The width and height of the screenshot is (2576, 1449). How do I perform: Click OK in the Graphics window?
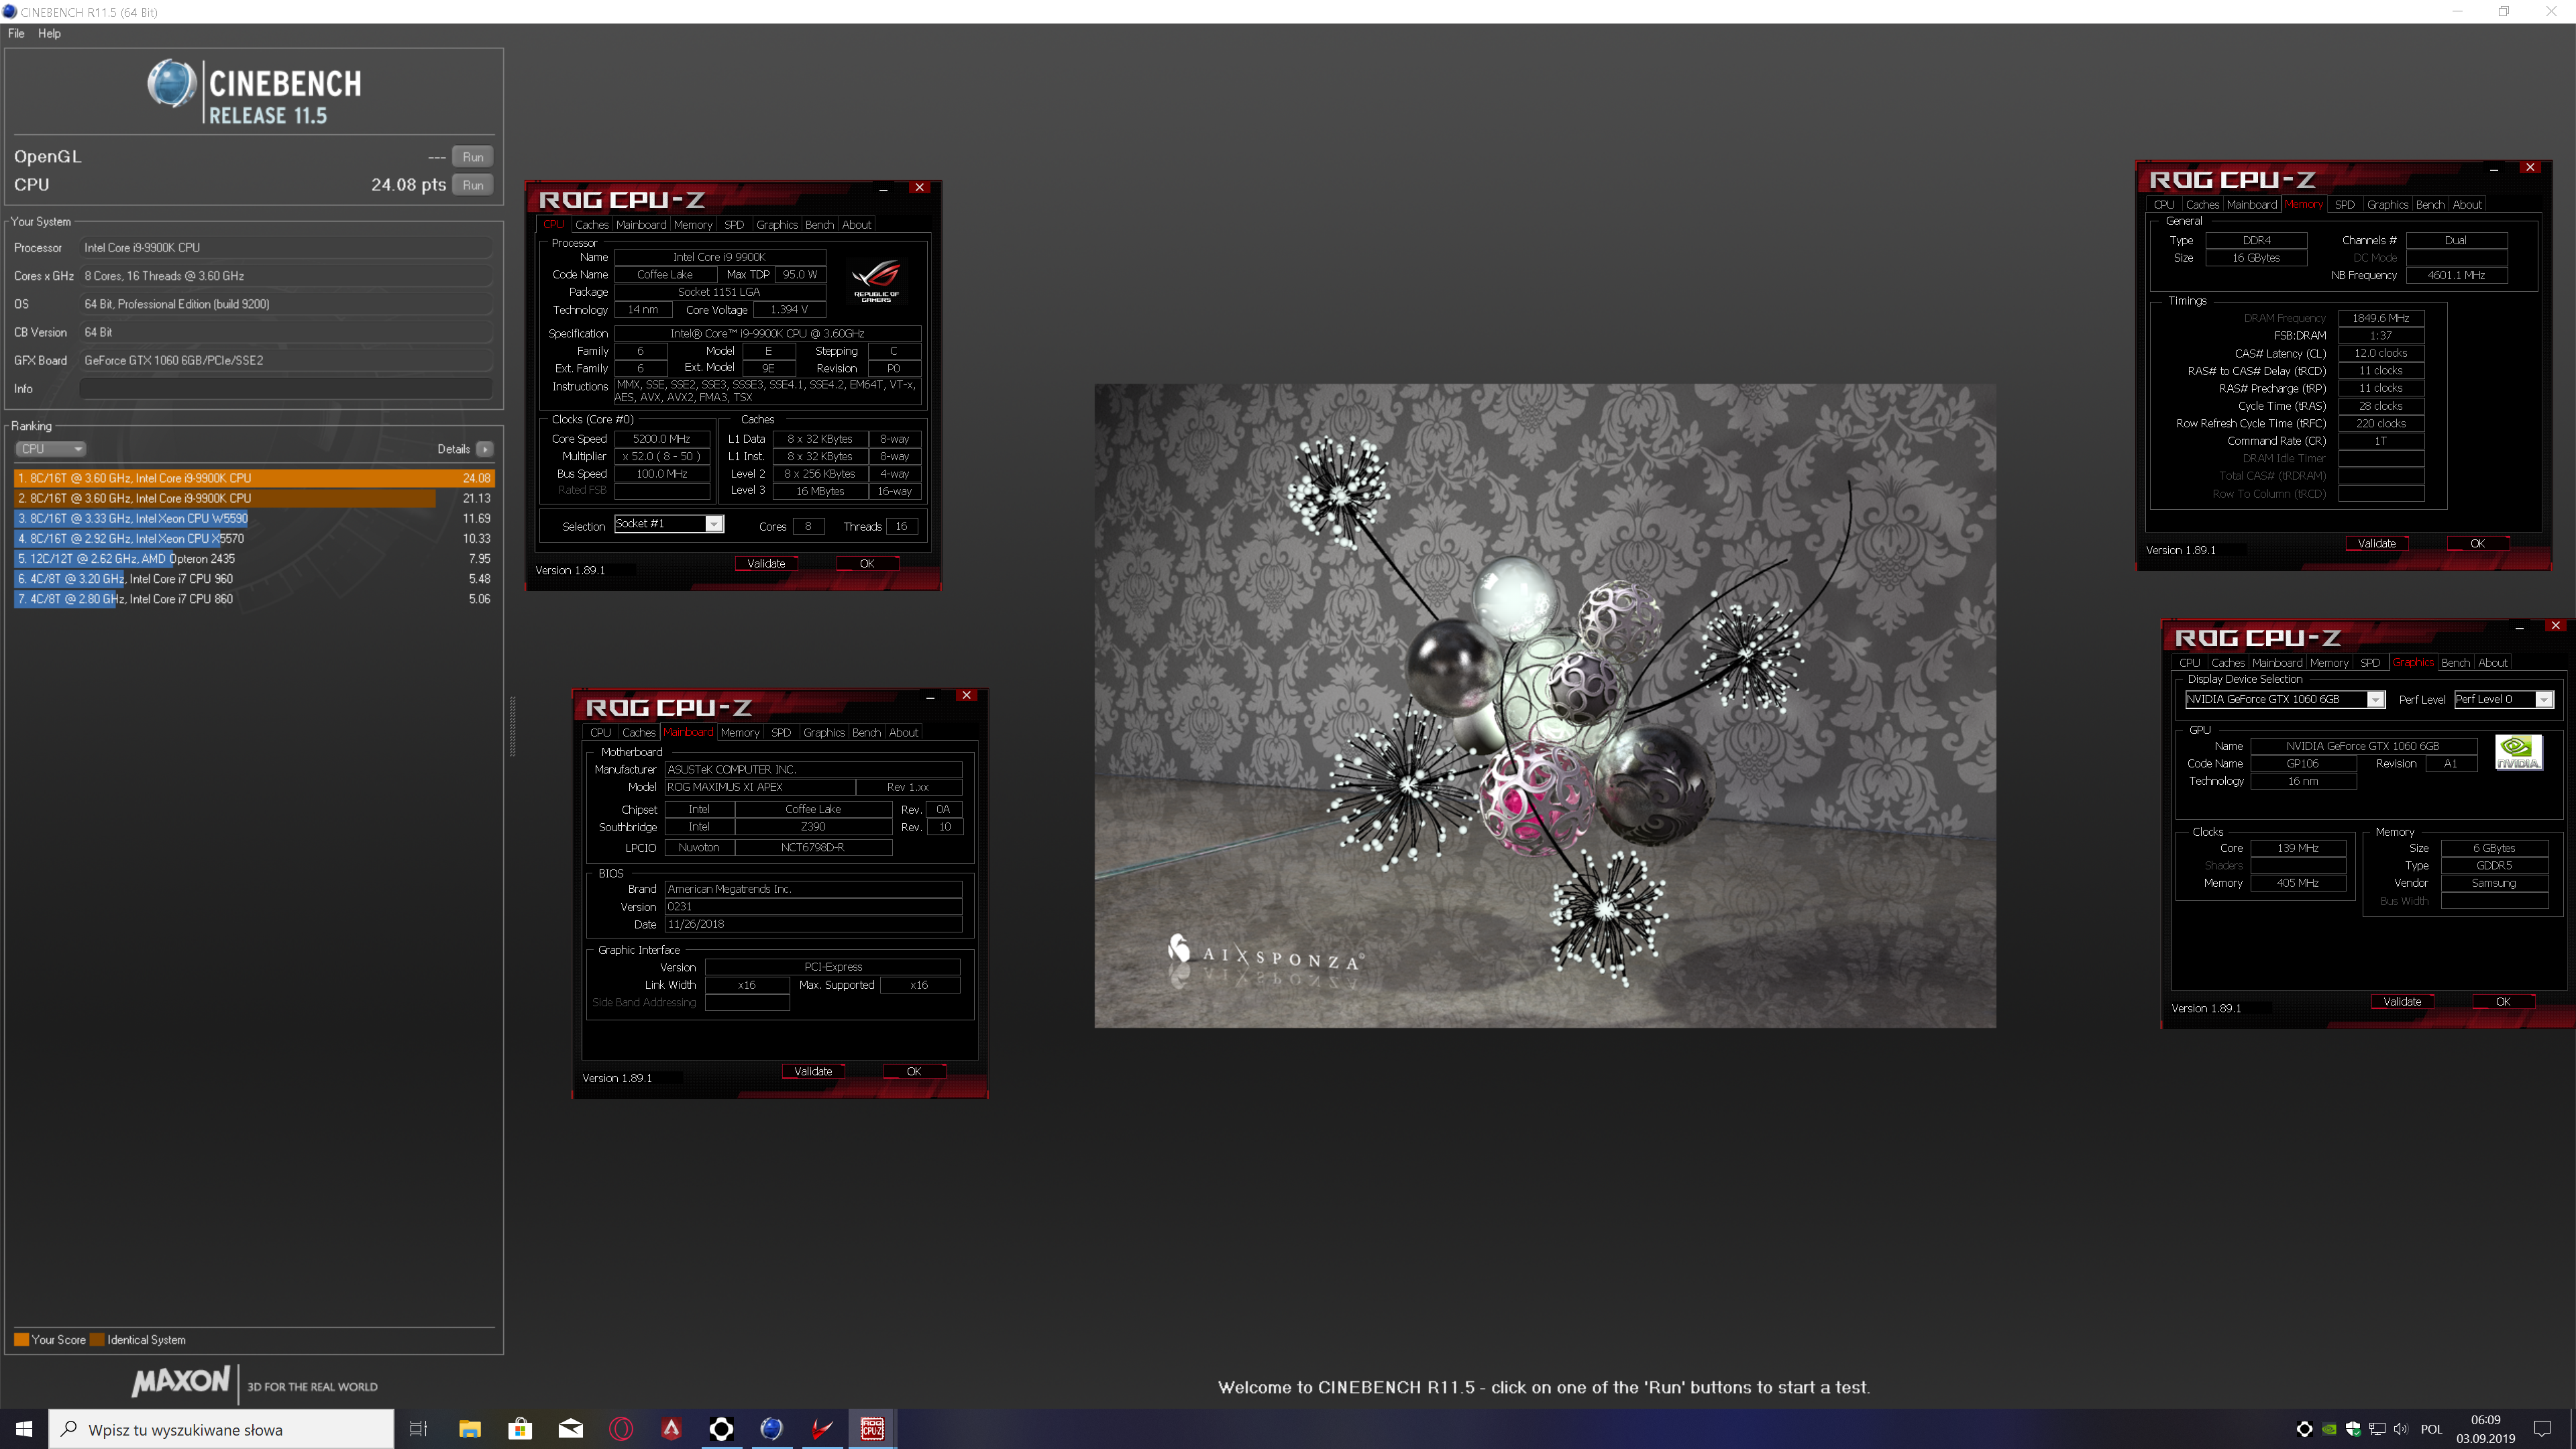click(2502, 1002)
